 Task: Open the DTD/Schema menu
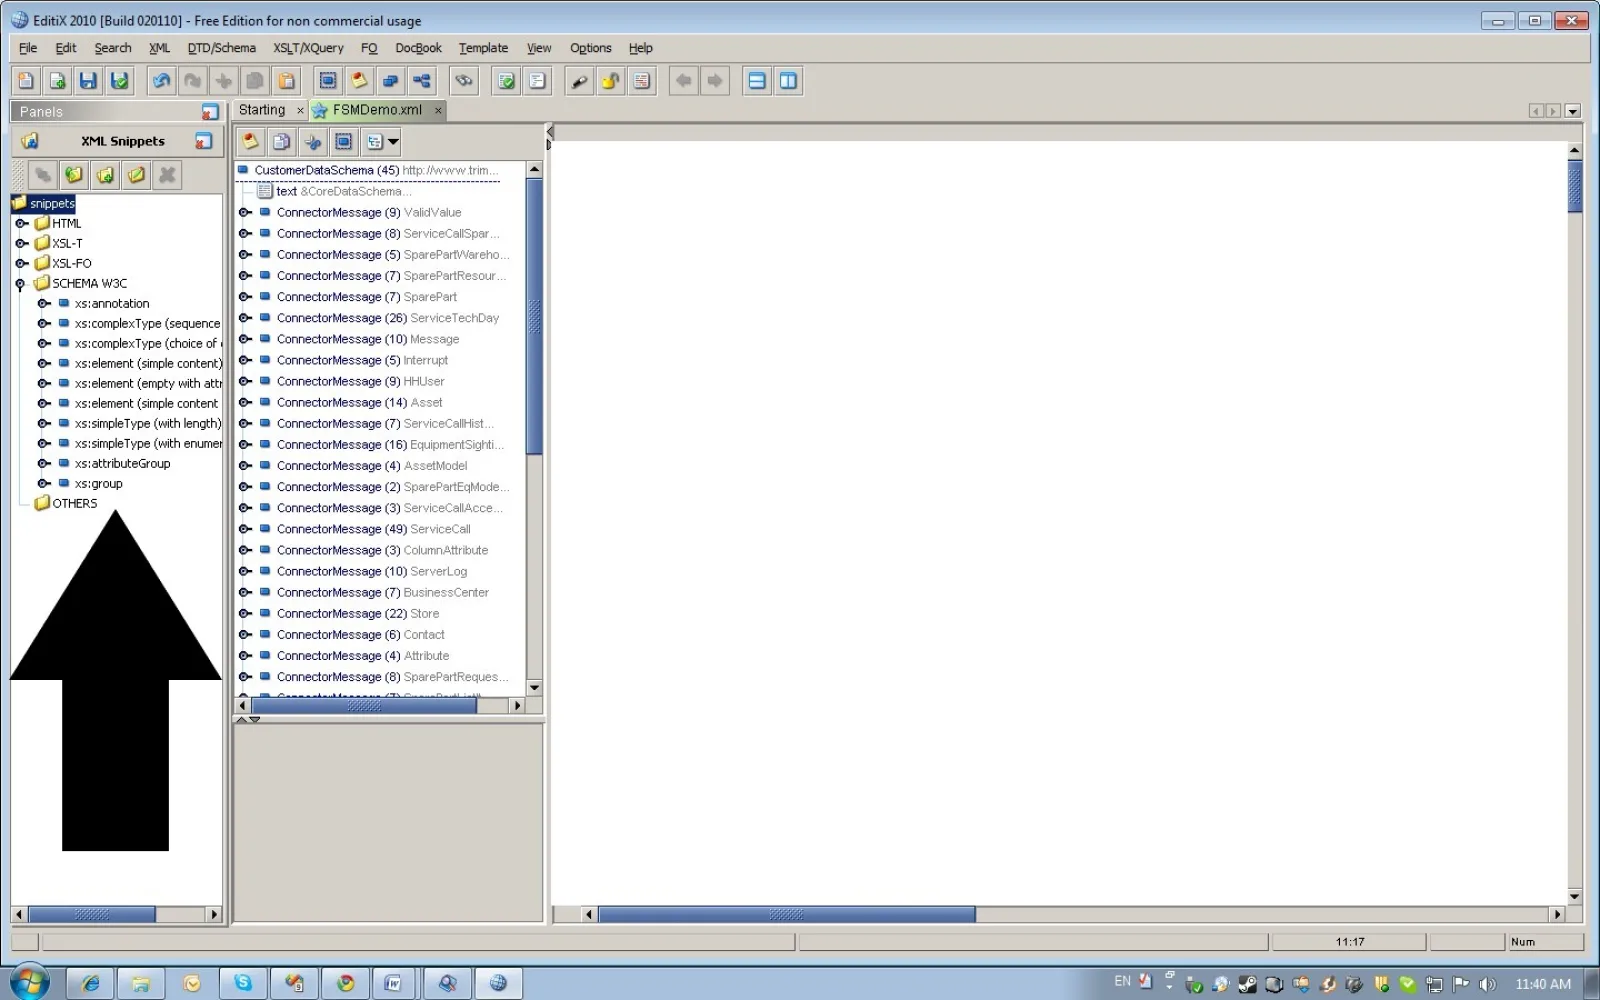click(x=221, y=48)
